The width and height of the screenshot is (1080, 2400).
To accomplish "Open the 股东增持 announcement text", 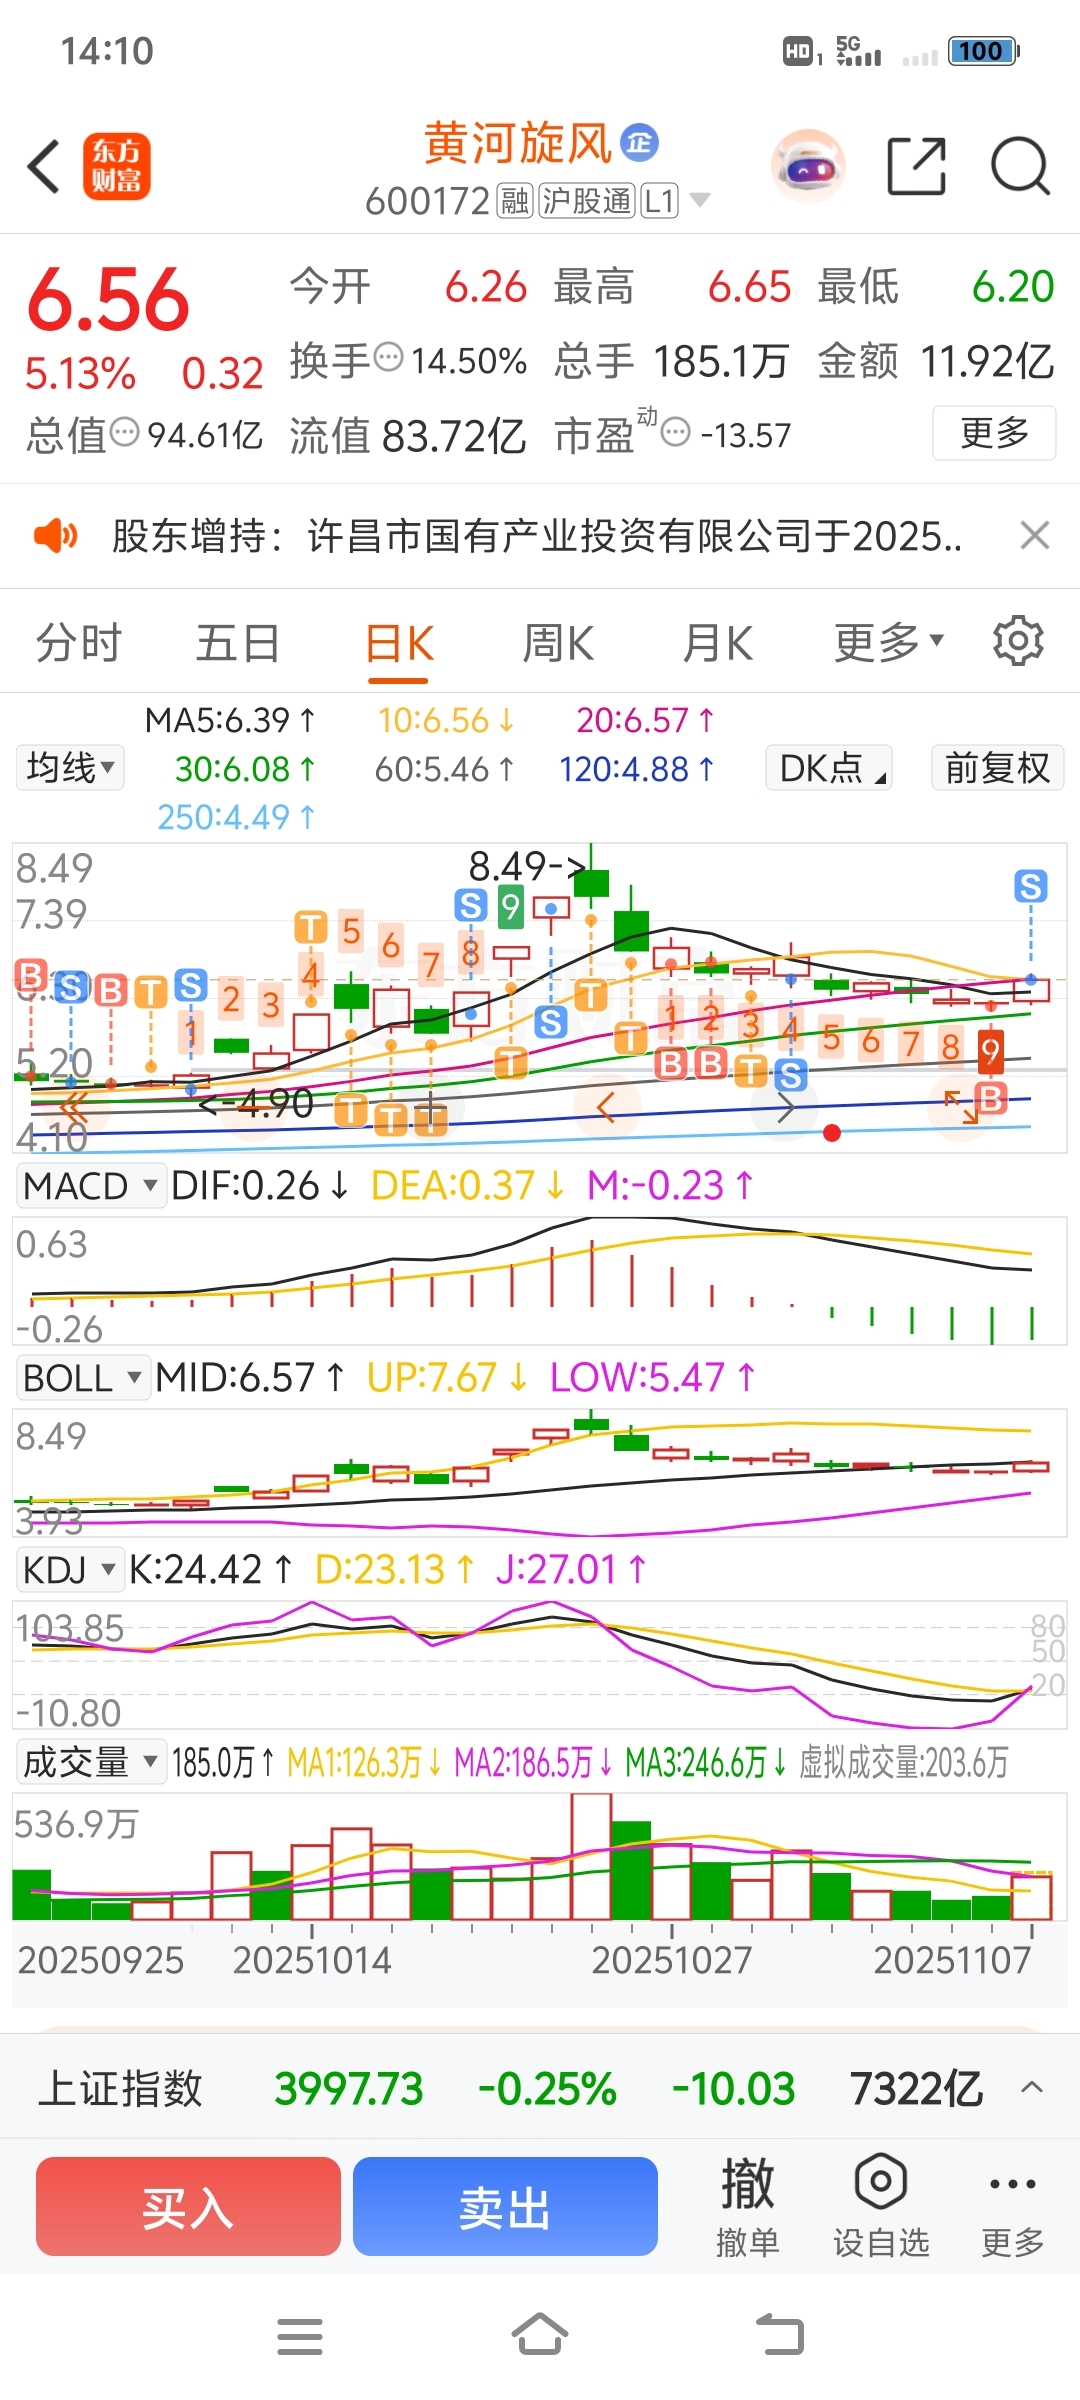I will (x=537, y=536).
